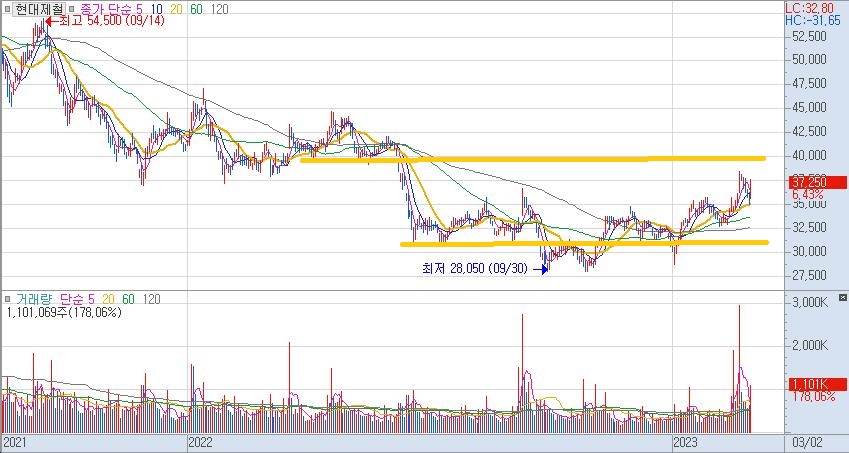The height and width of the screenshot is (453, 849).
Task: Toggle the volume 120-day average label
Action: click(x=152, y=299)
